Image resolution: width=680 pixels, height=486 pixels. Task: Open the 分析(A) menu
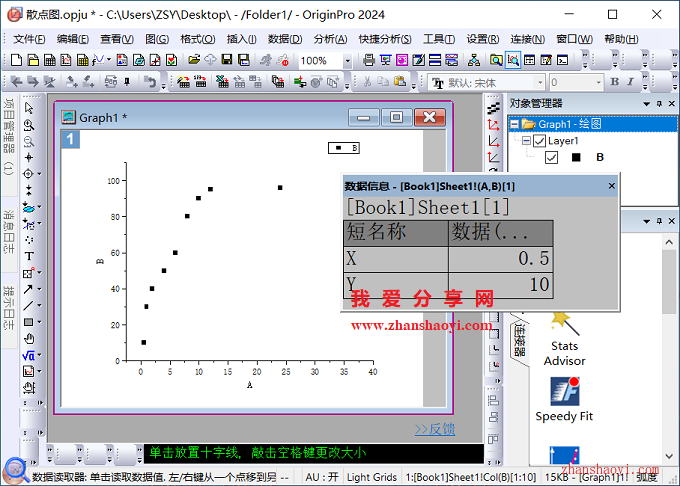click(330, 39)
